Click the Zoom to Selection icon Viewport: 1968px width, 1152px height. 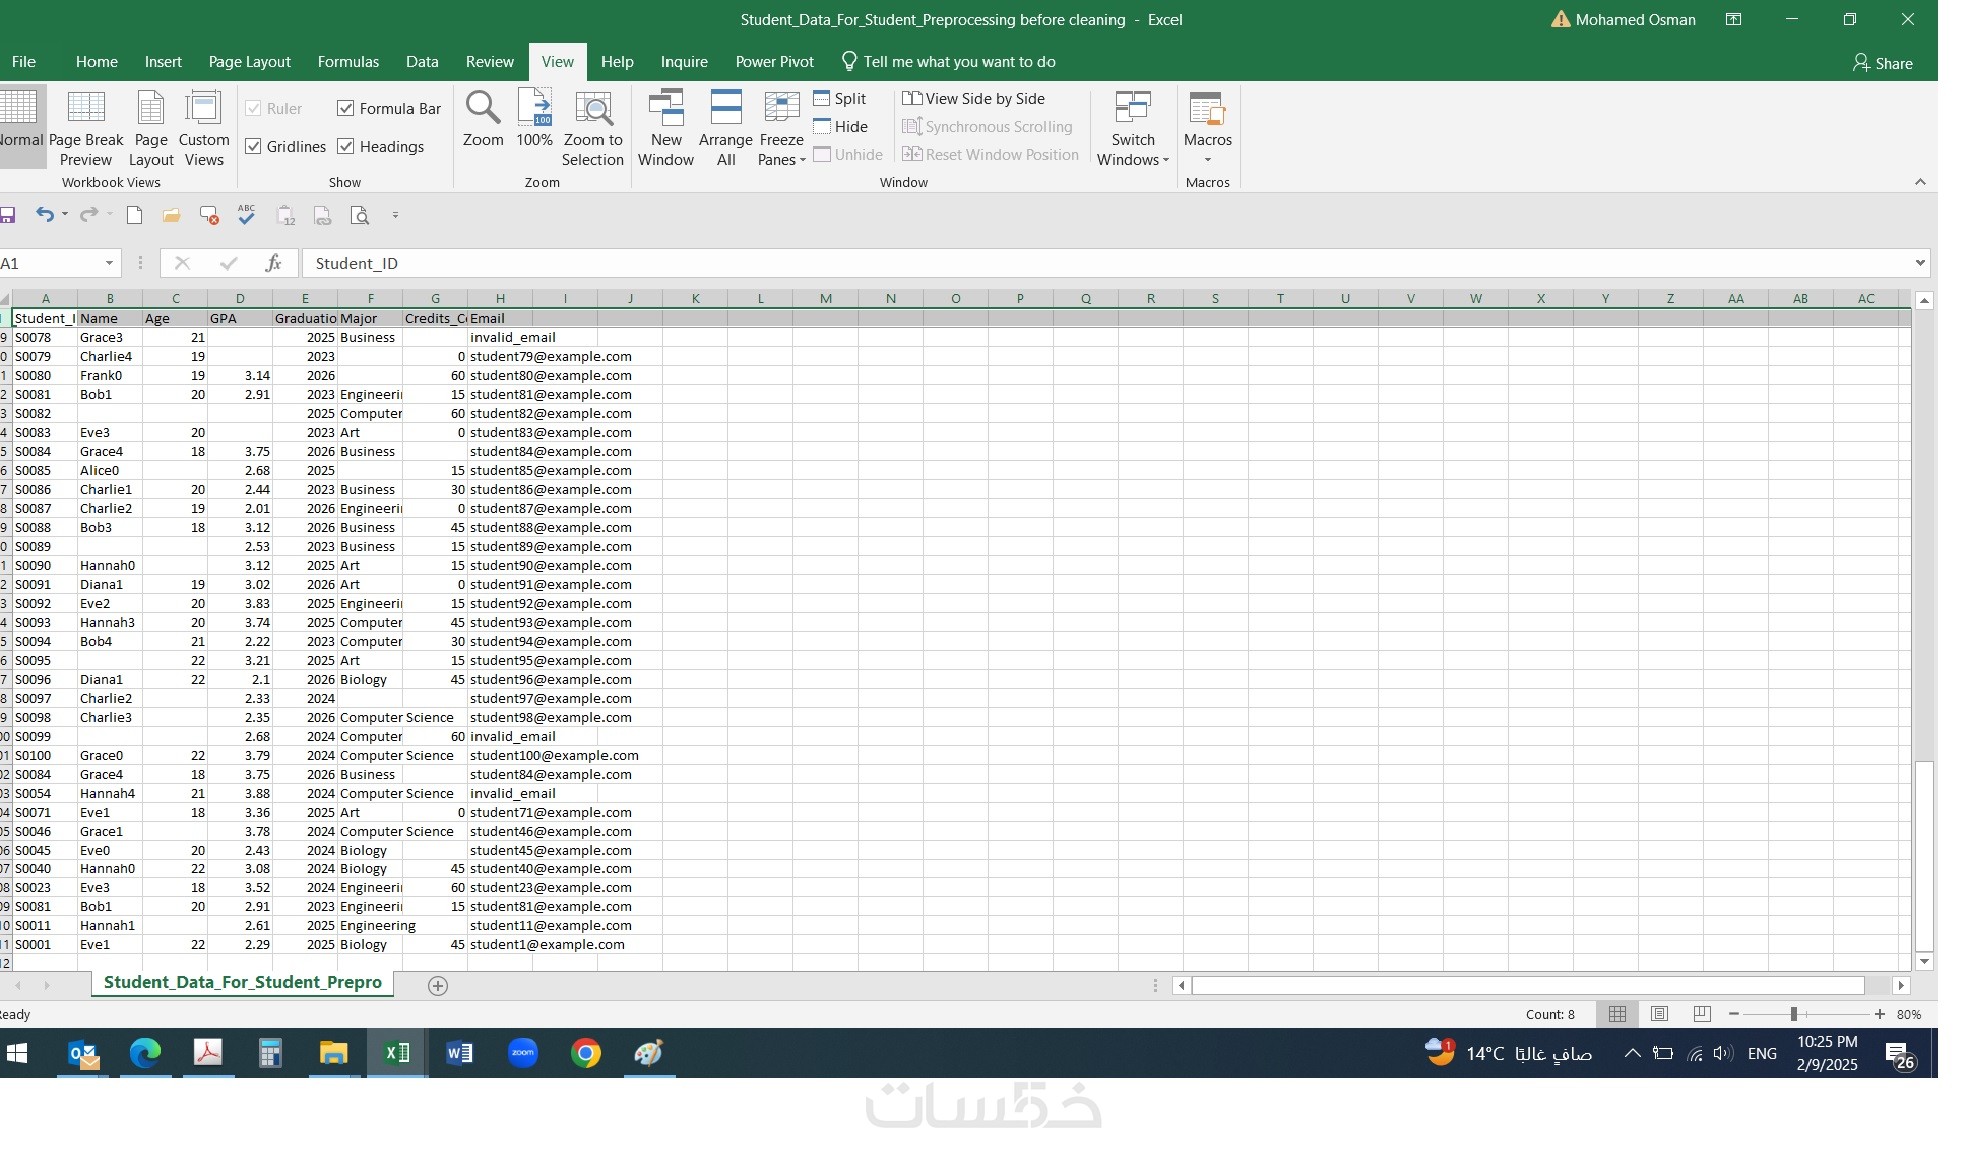pos(593,108)
